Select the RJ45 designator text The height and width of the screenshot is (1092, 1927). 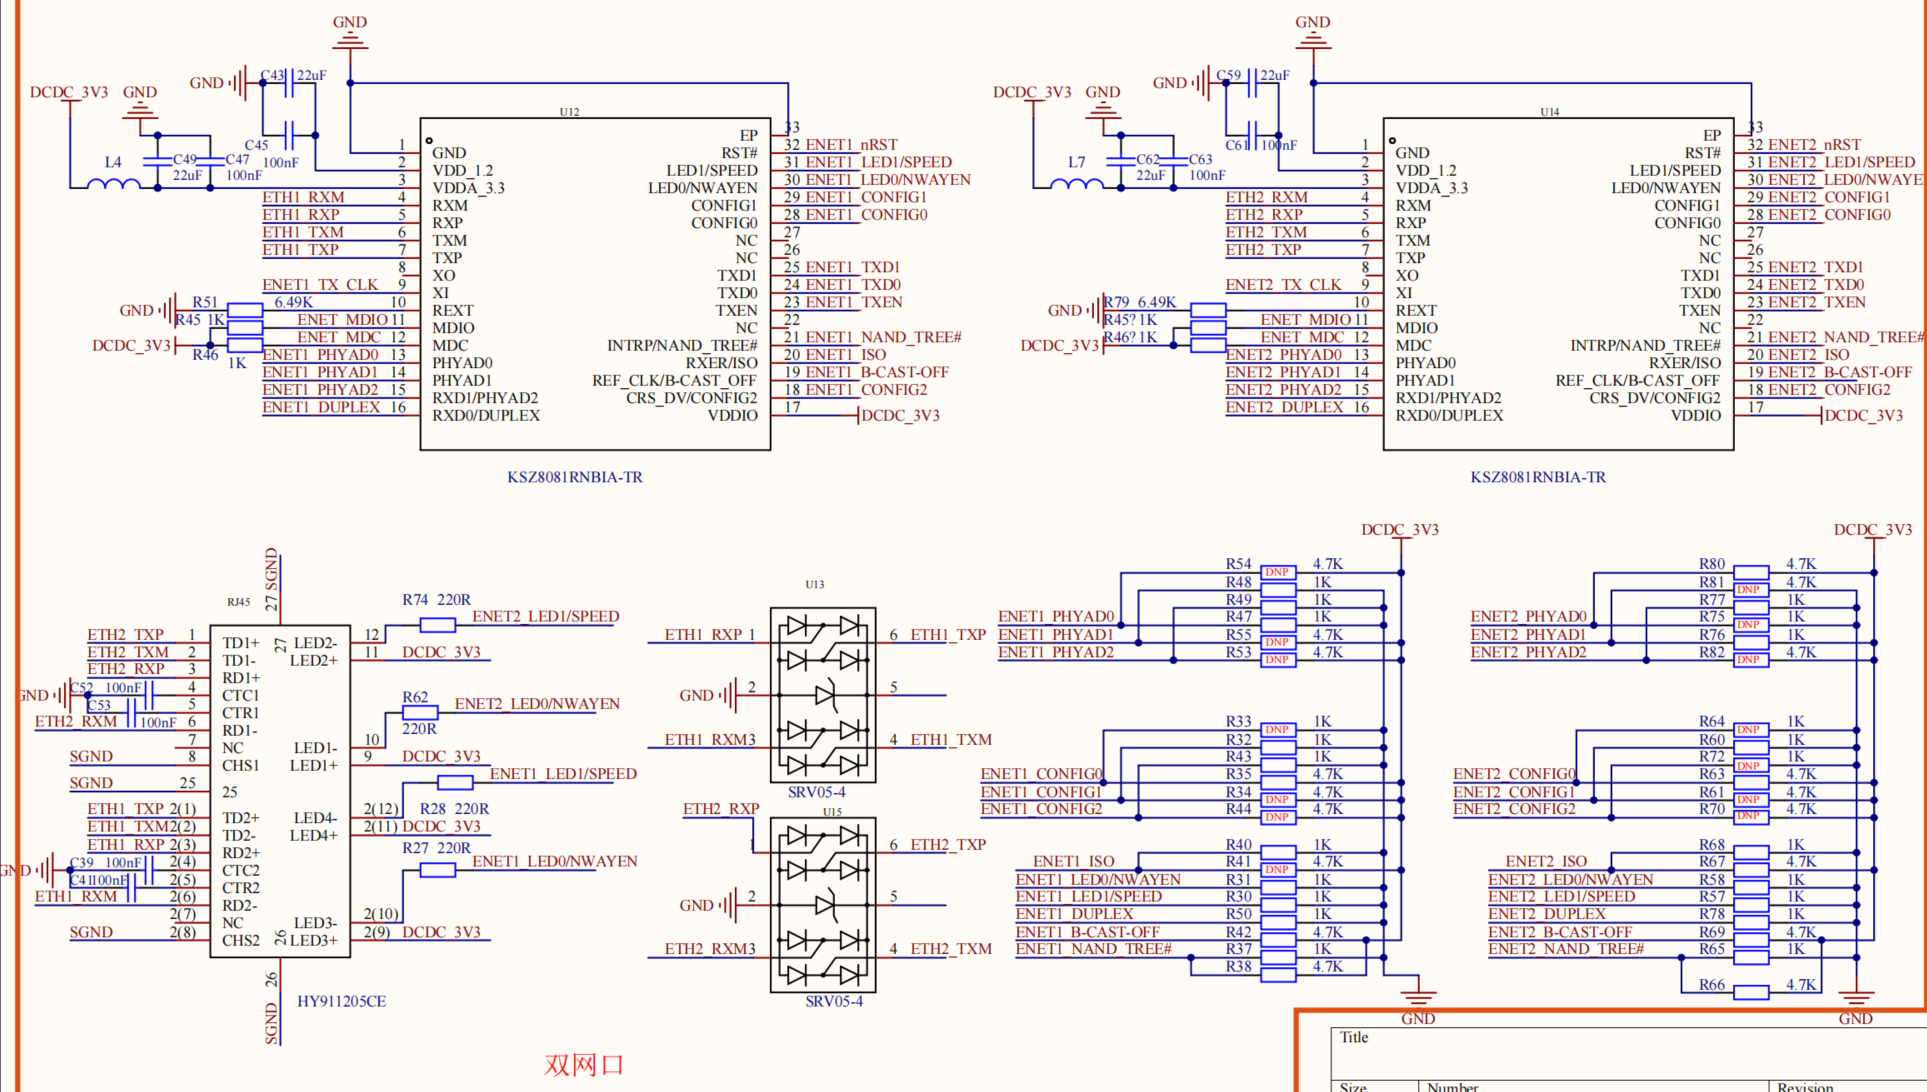238,602
